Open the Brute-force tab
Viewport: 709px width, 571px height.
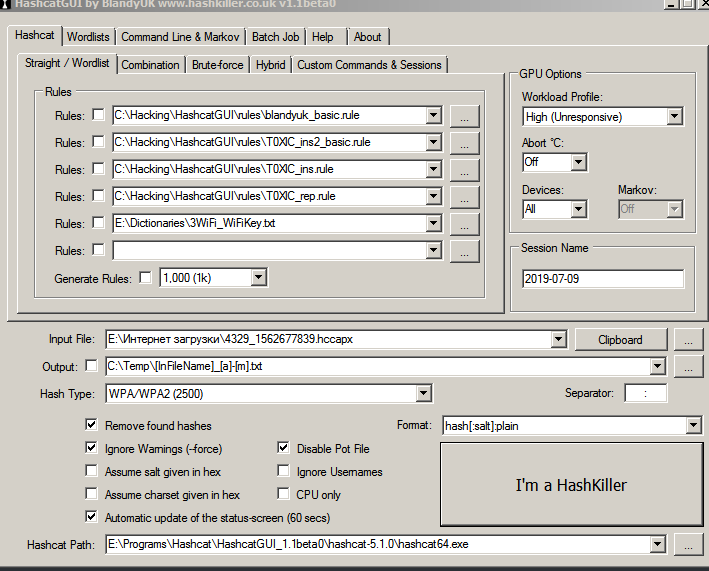pyautogui.click(x=217, y=65)
